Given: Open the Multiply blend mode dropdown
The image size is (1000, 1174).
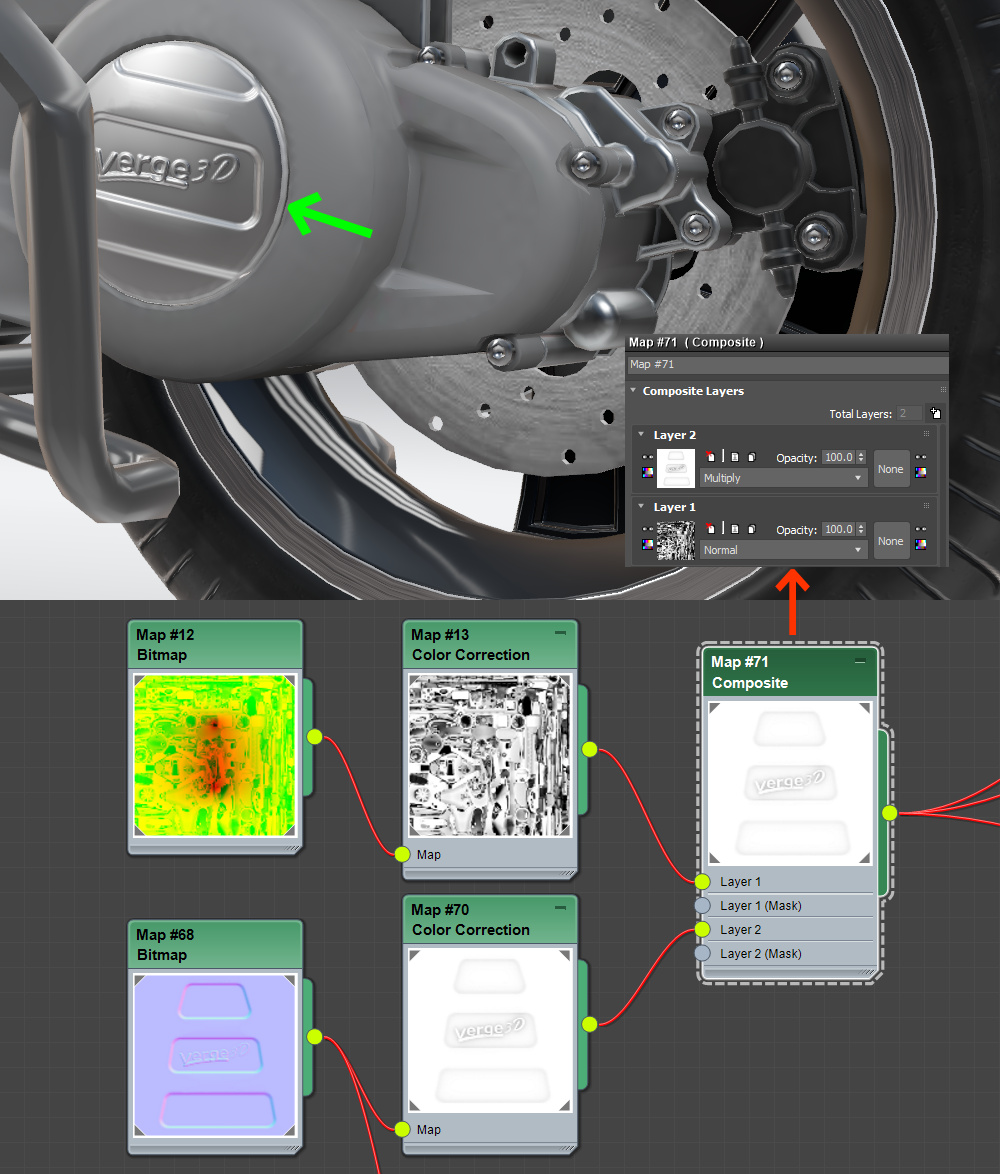Looking at the screenshot, I should [784, 478].
